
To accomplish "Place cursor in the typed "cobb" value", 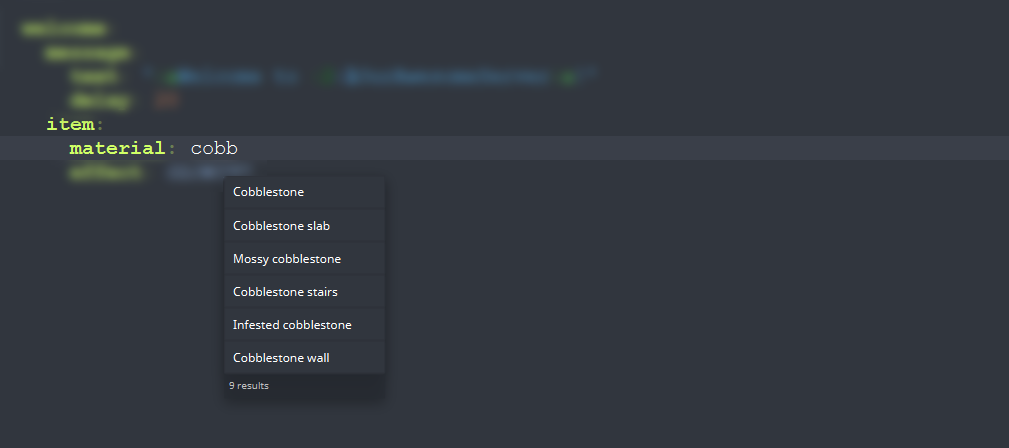I will [214, 149].
